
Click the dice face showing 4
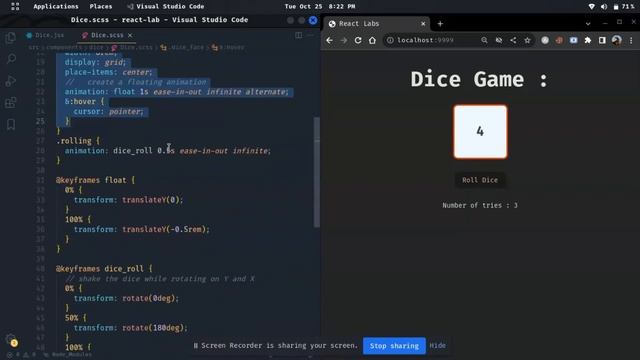pos(480,132)
